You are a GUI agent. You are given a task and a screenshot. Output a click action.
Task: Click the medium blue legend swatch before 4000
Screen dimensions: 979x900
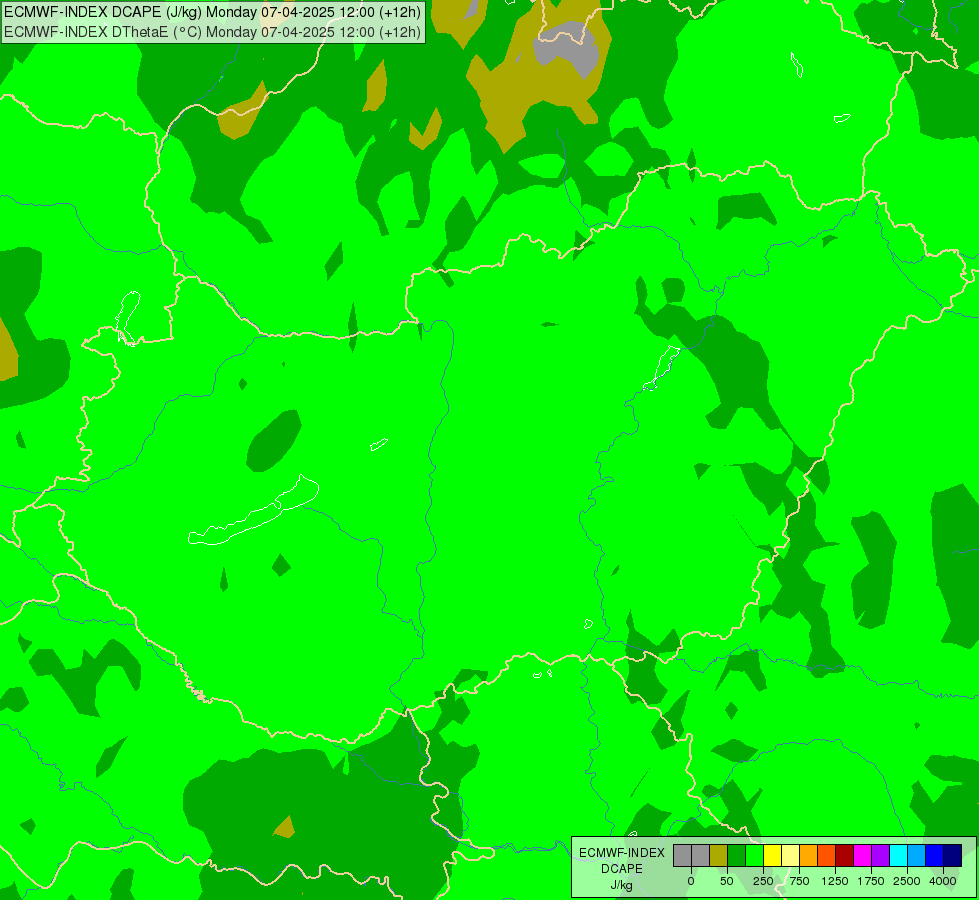click(935, 856)
